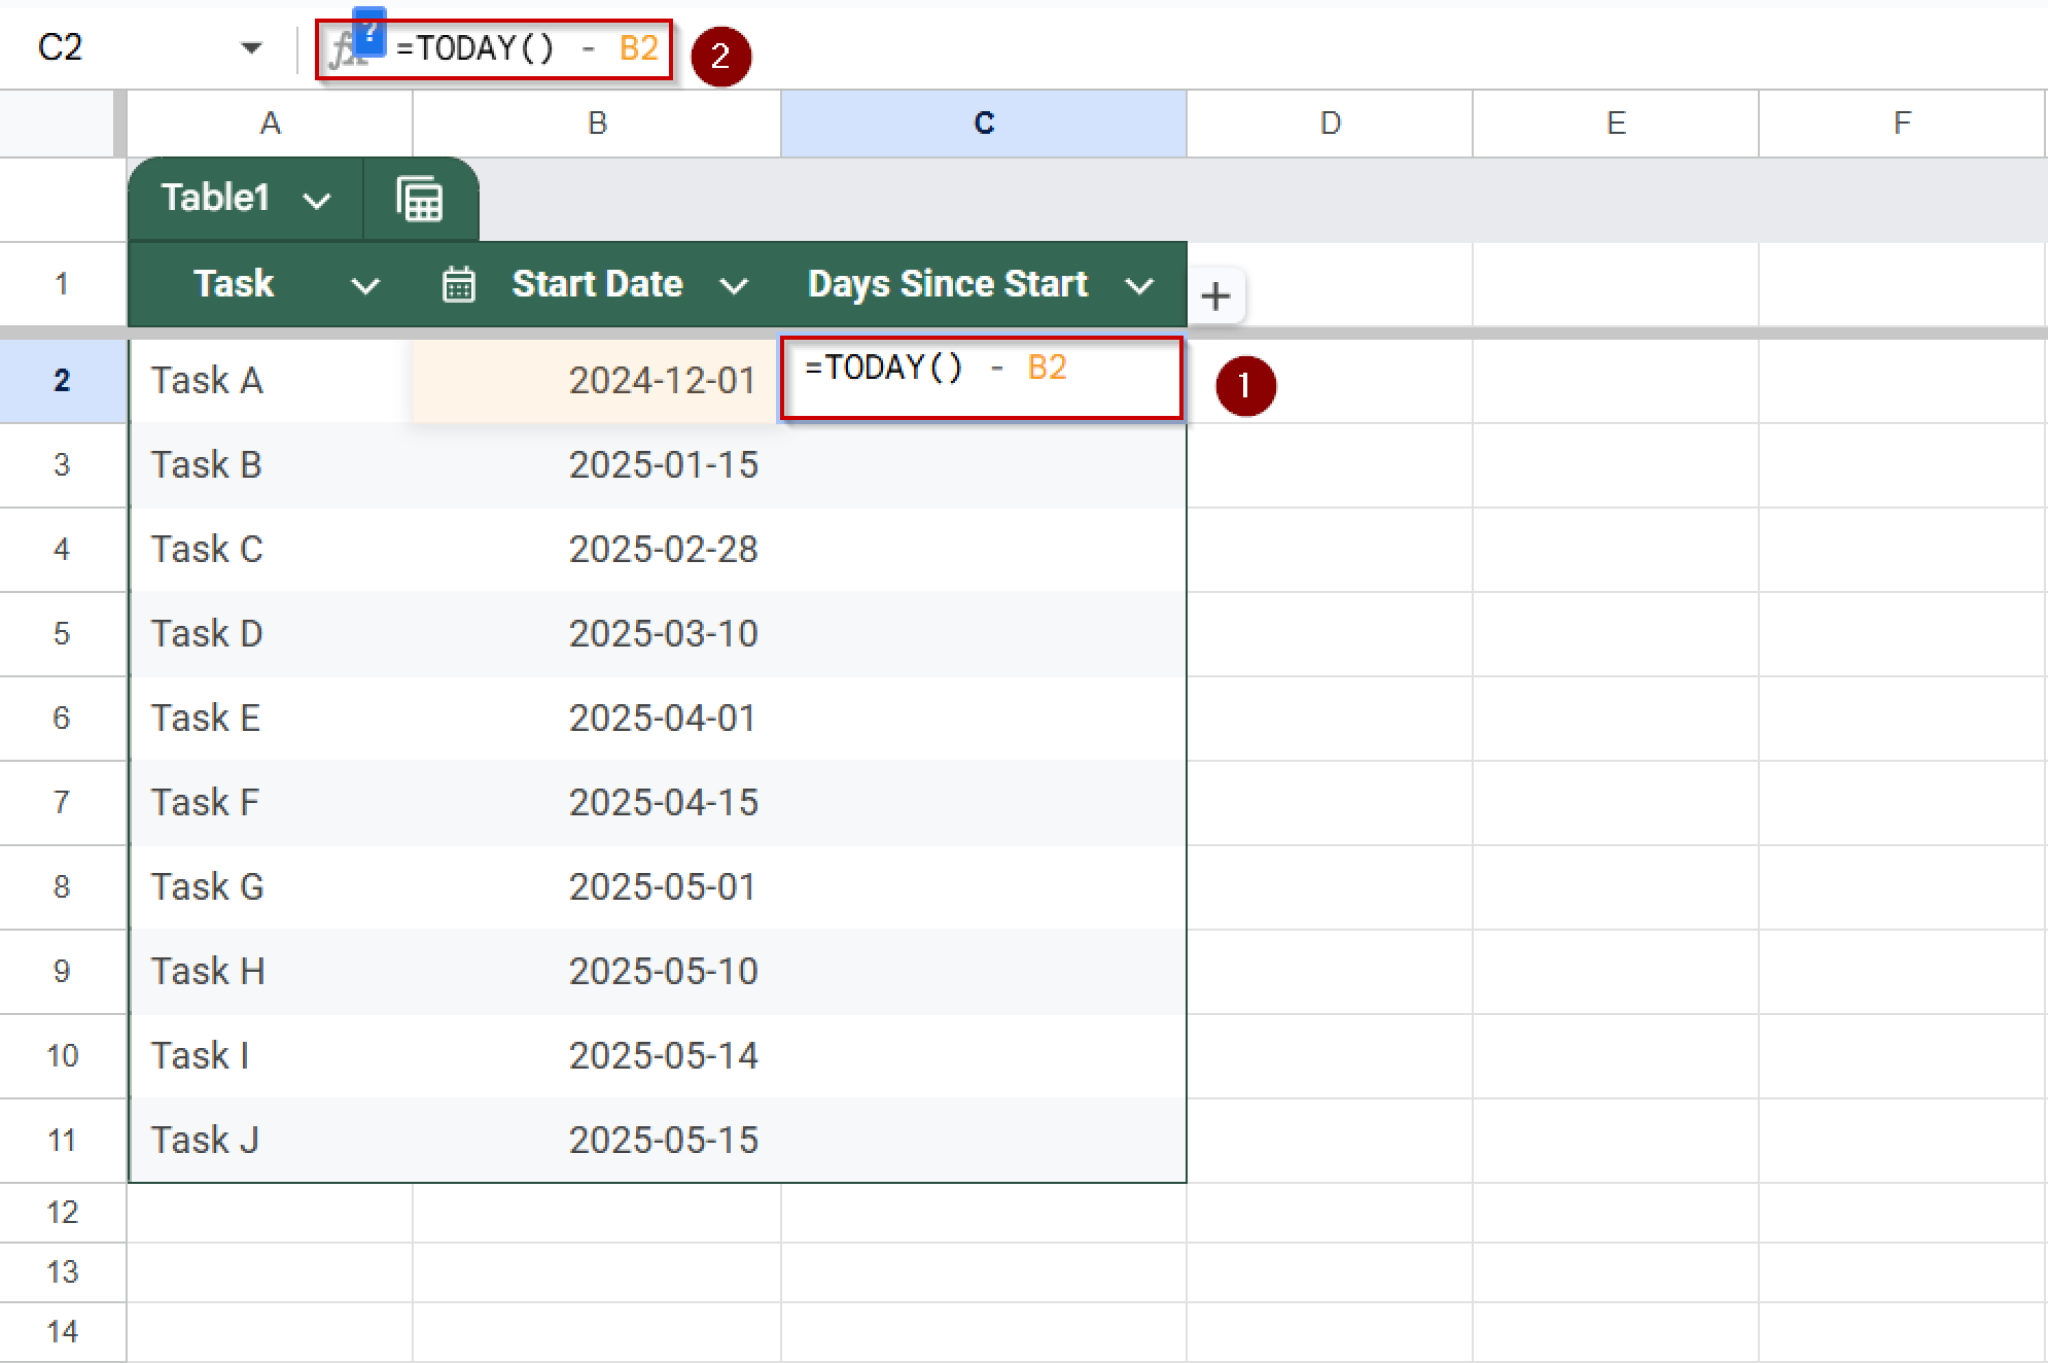Open the Start Date column dropdown
The width and height of the screenshot is (2048, 1363).
[733, 286]
